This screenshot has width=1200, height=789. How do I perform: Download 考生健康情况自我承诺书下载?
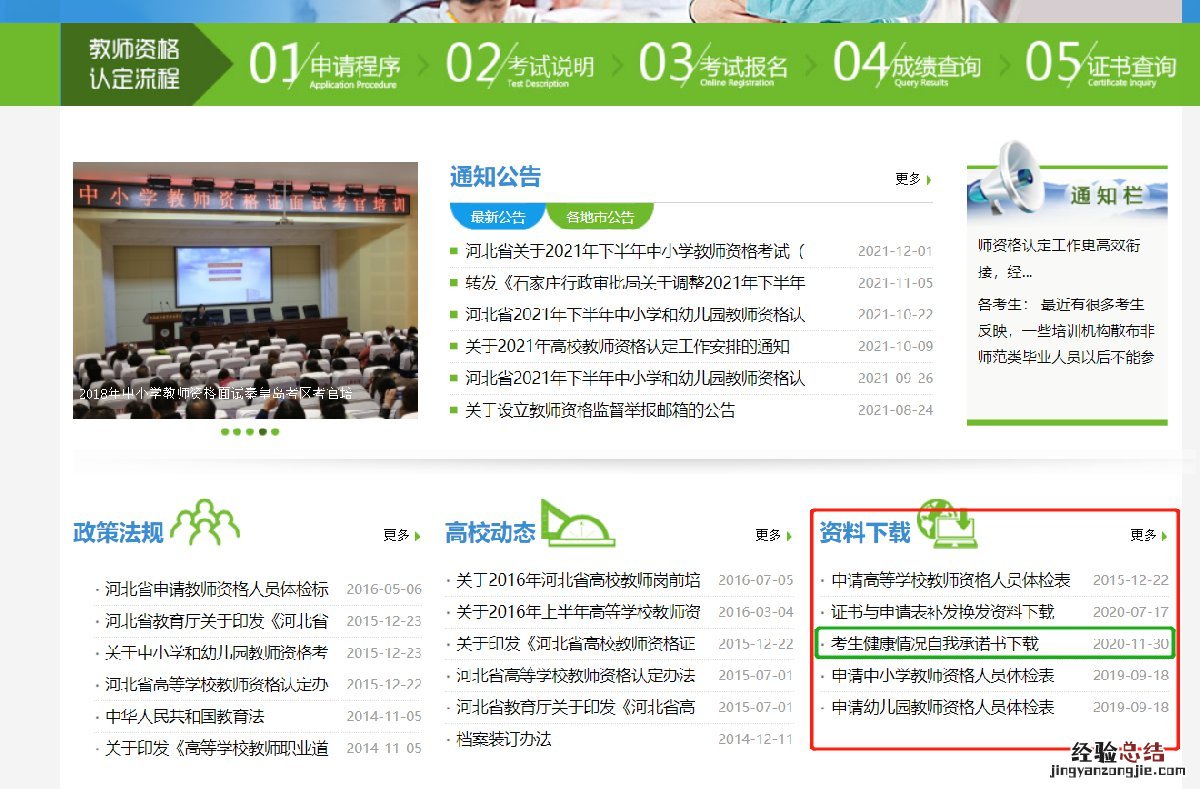point(935,644)
